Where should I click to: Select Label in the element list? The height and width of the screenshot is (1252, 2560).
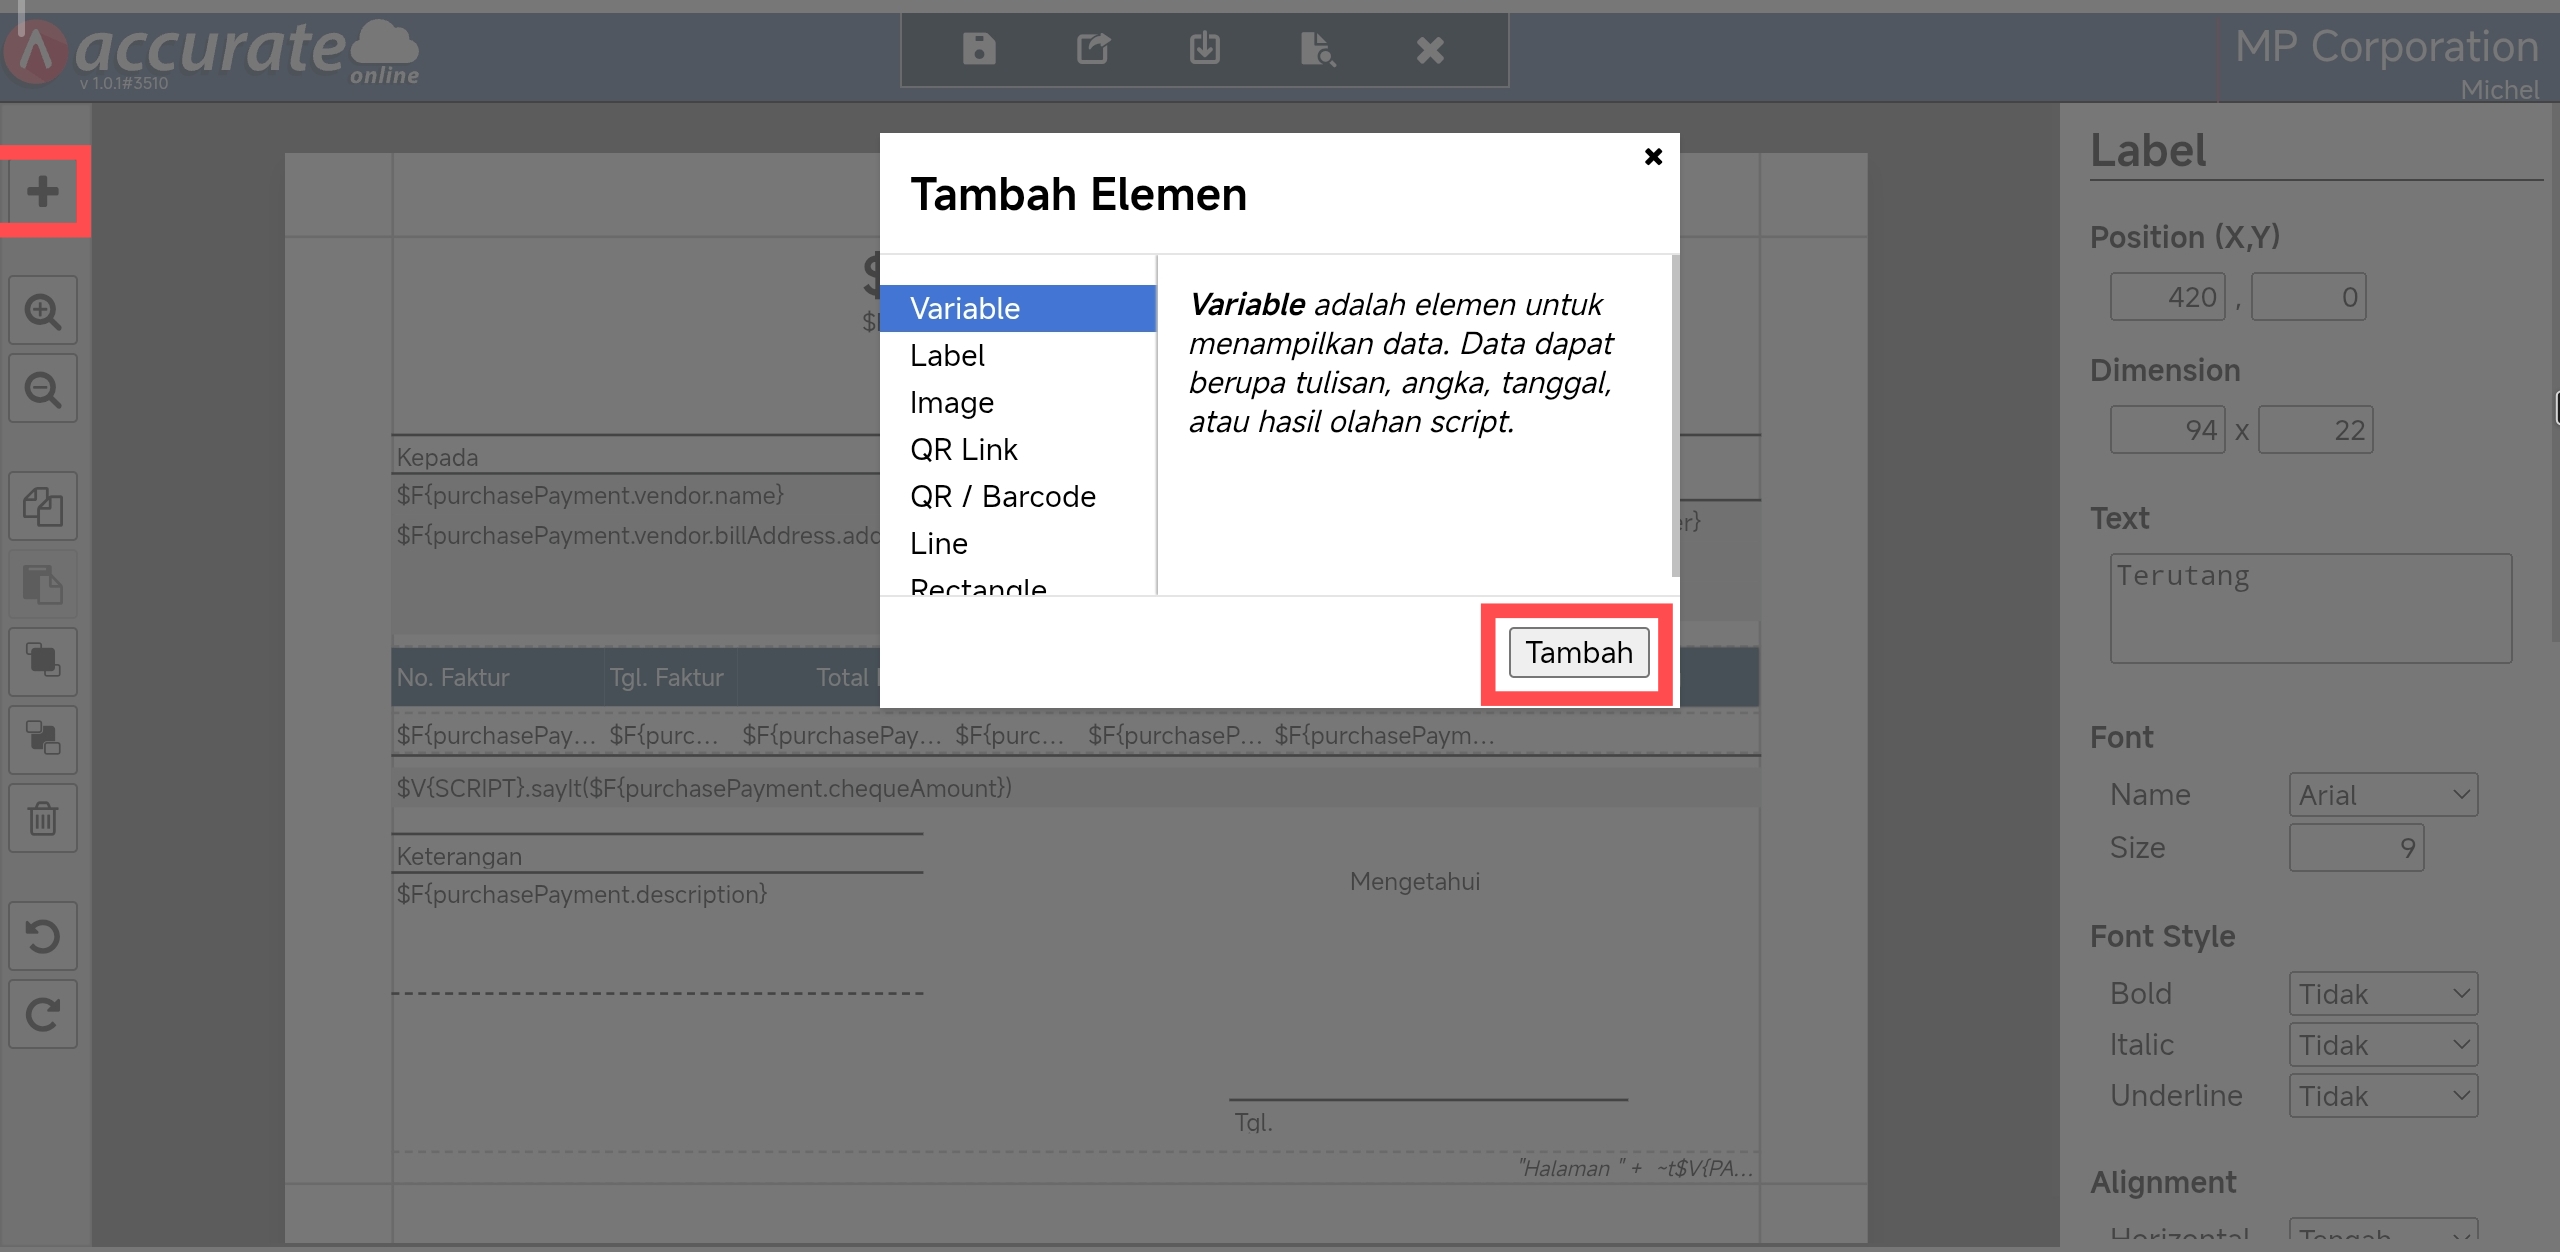(x=947, y=356)
